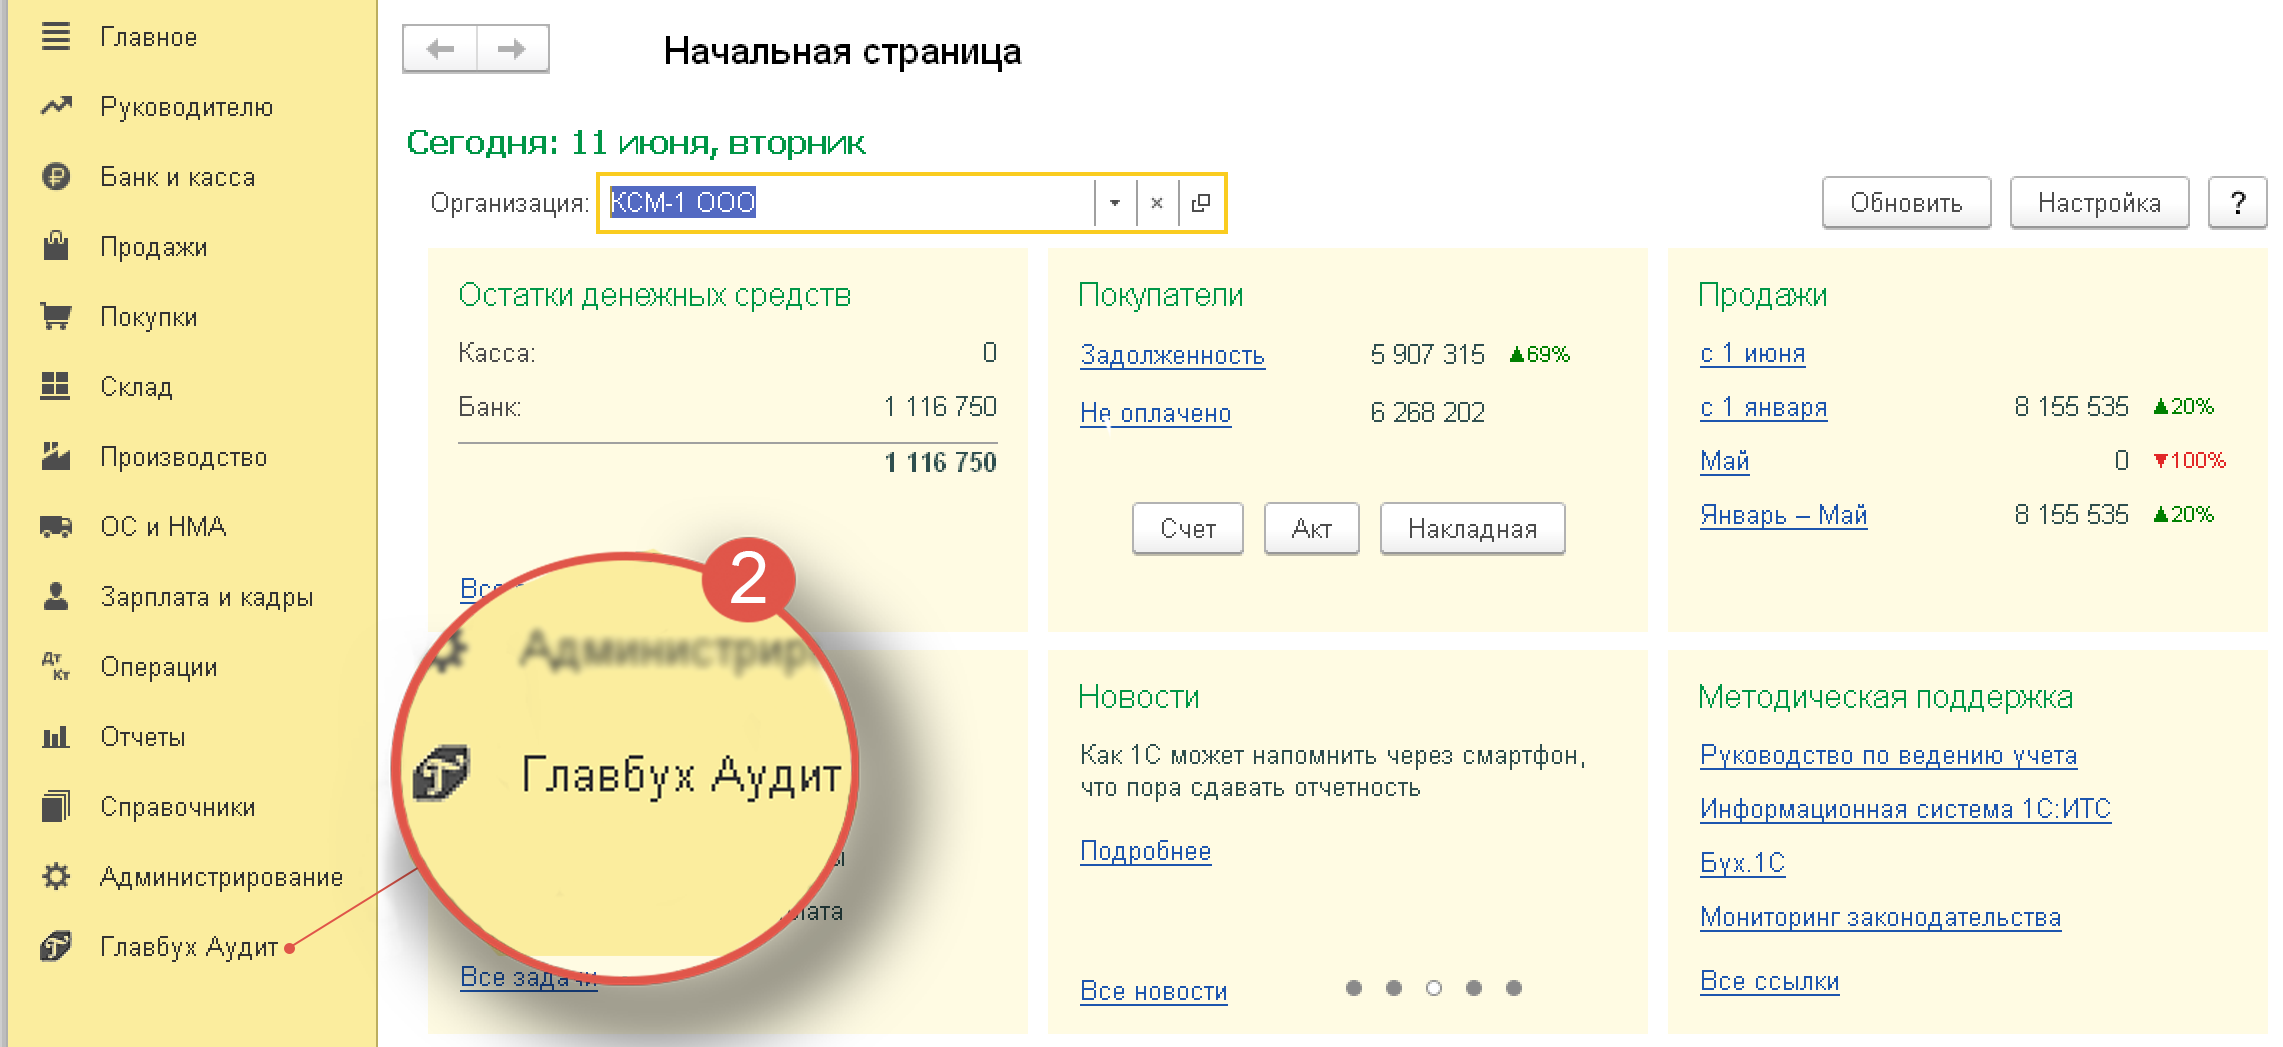Click the shopping cart Покупки icon
Viewport: 2283px width, 1047px height.
56,317
